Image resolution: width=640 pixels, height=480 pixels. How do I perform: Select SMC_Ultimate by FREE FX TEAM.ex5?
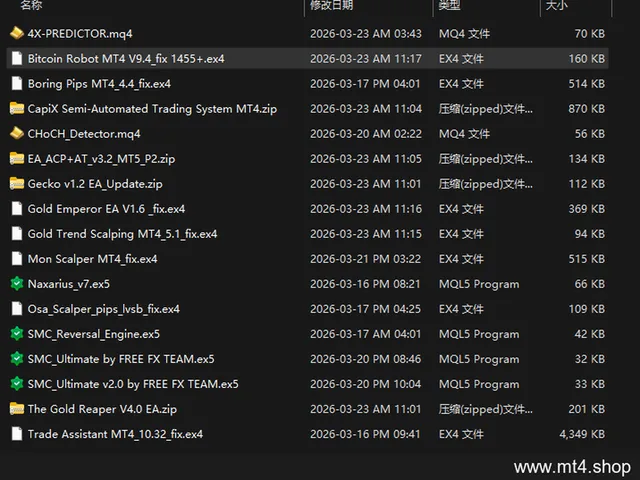(x=121, y=359)
